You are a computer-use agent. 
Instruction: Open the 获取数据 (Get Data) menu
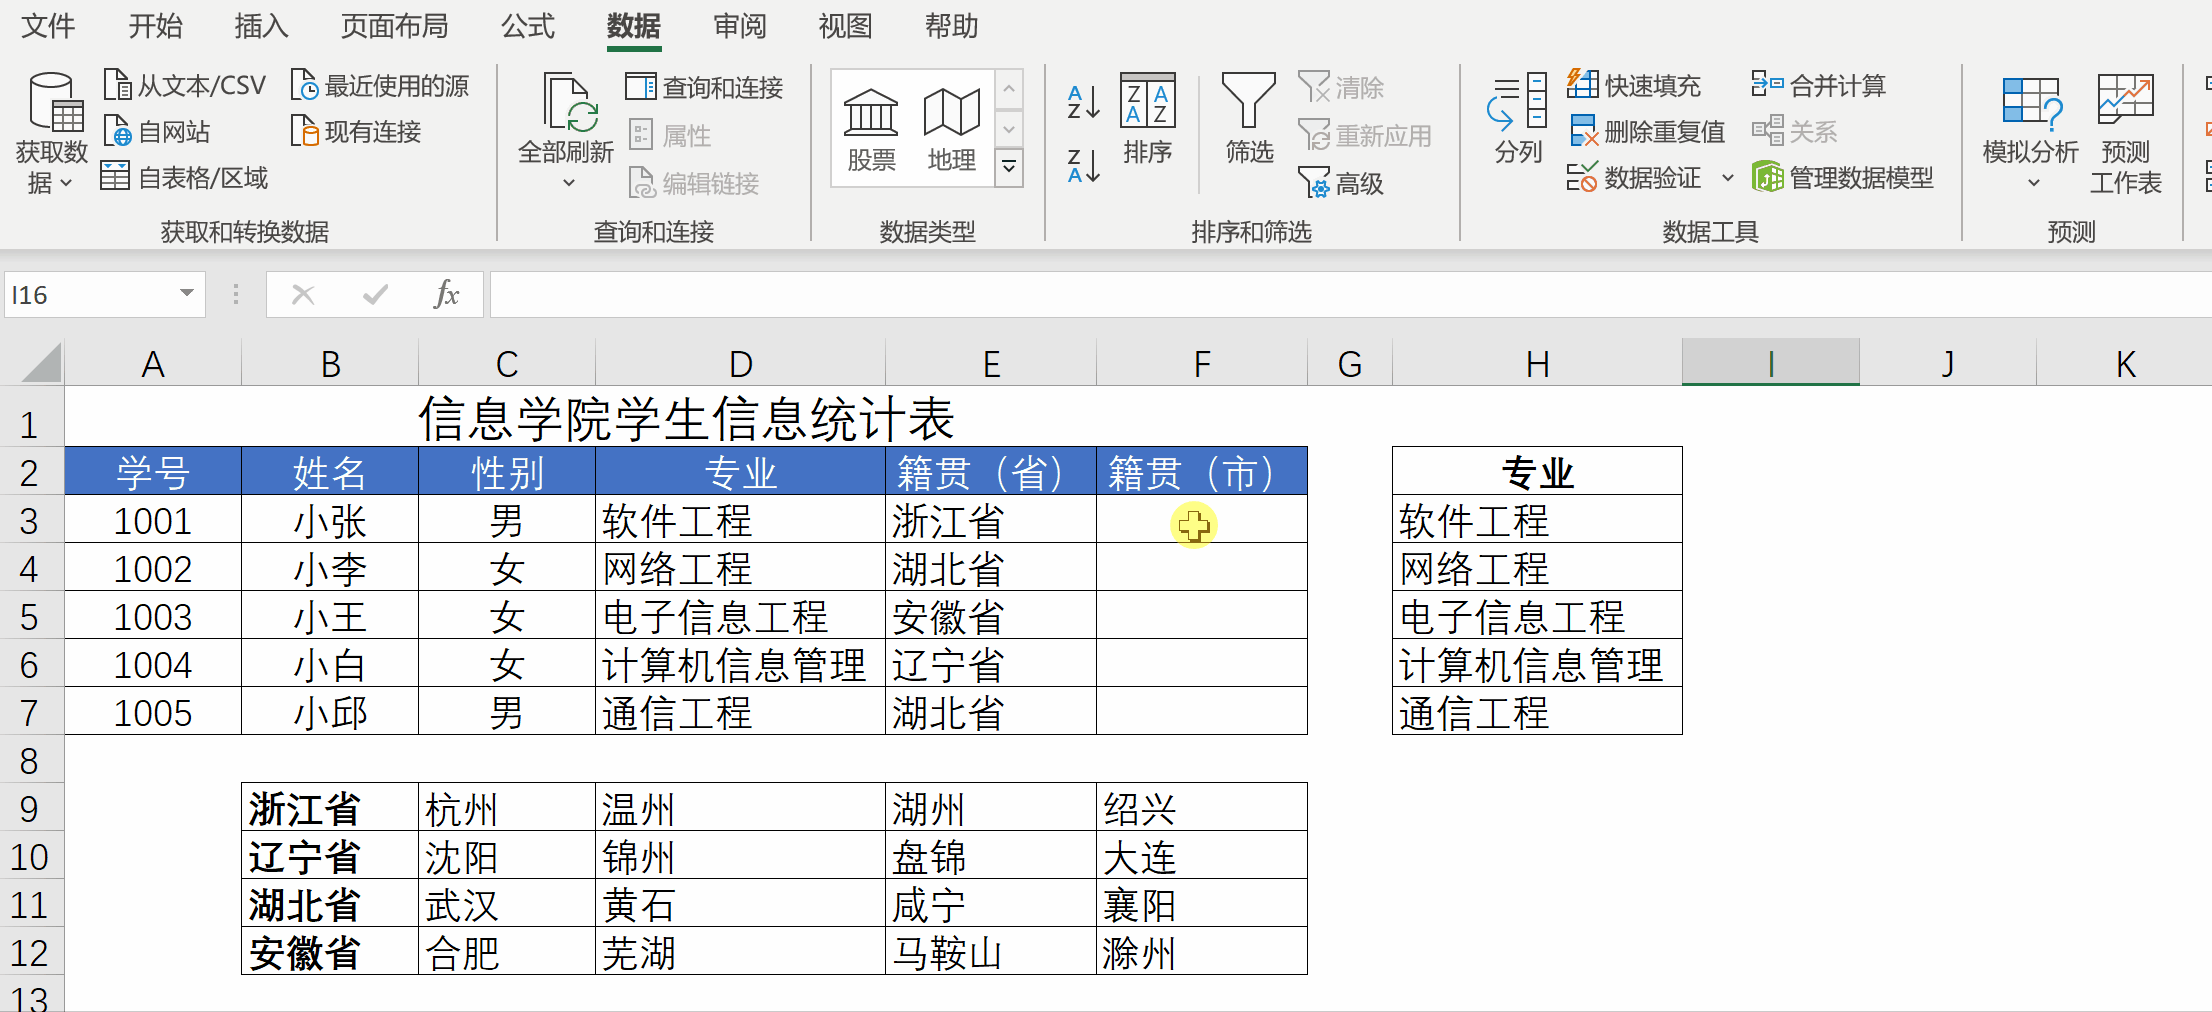[52, 133]
